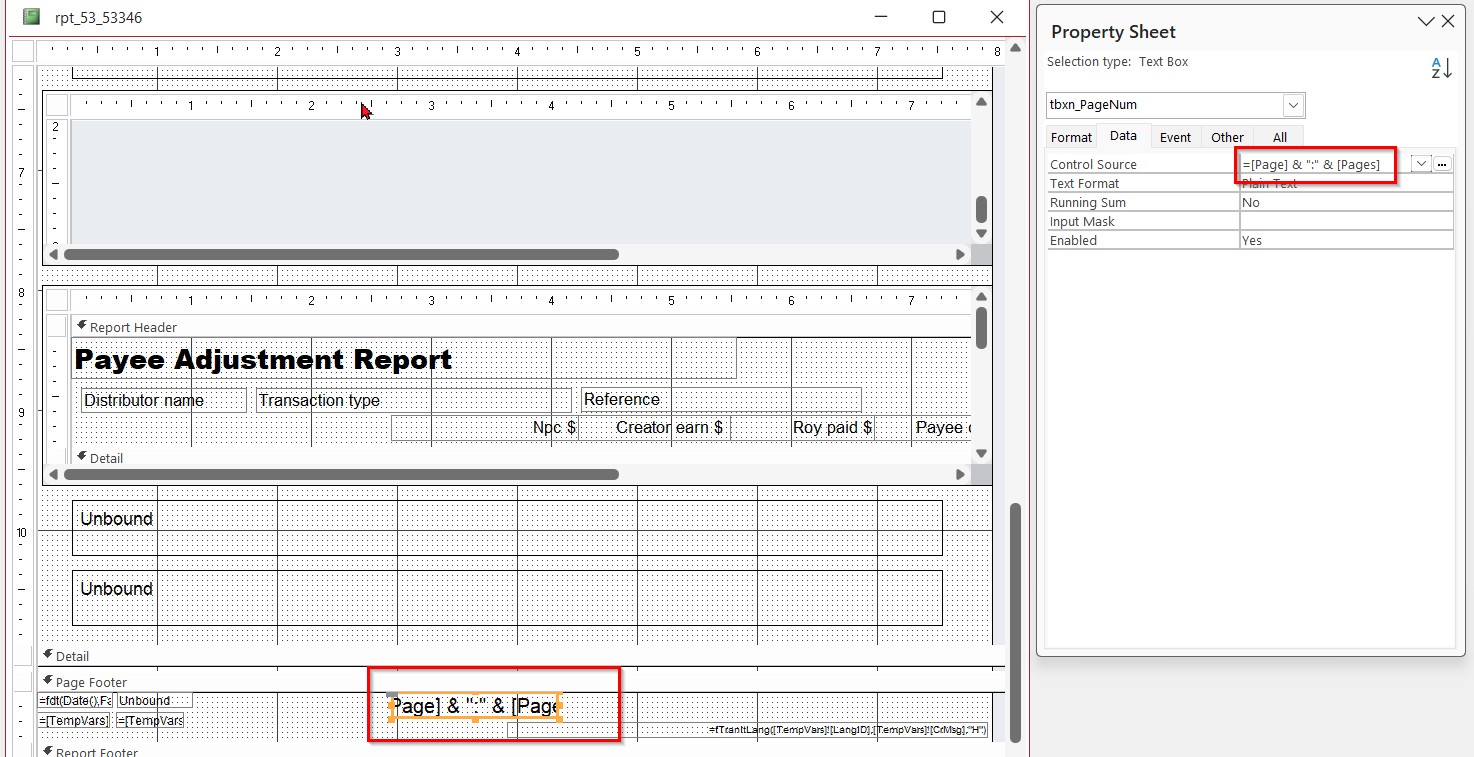Sort Property Sheet properties alphabetically
This screenshot has height=757, width=1474.
pyautogui.click(x=1441, y=68)
